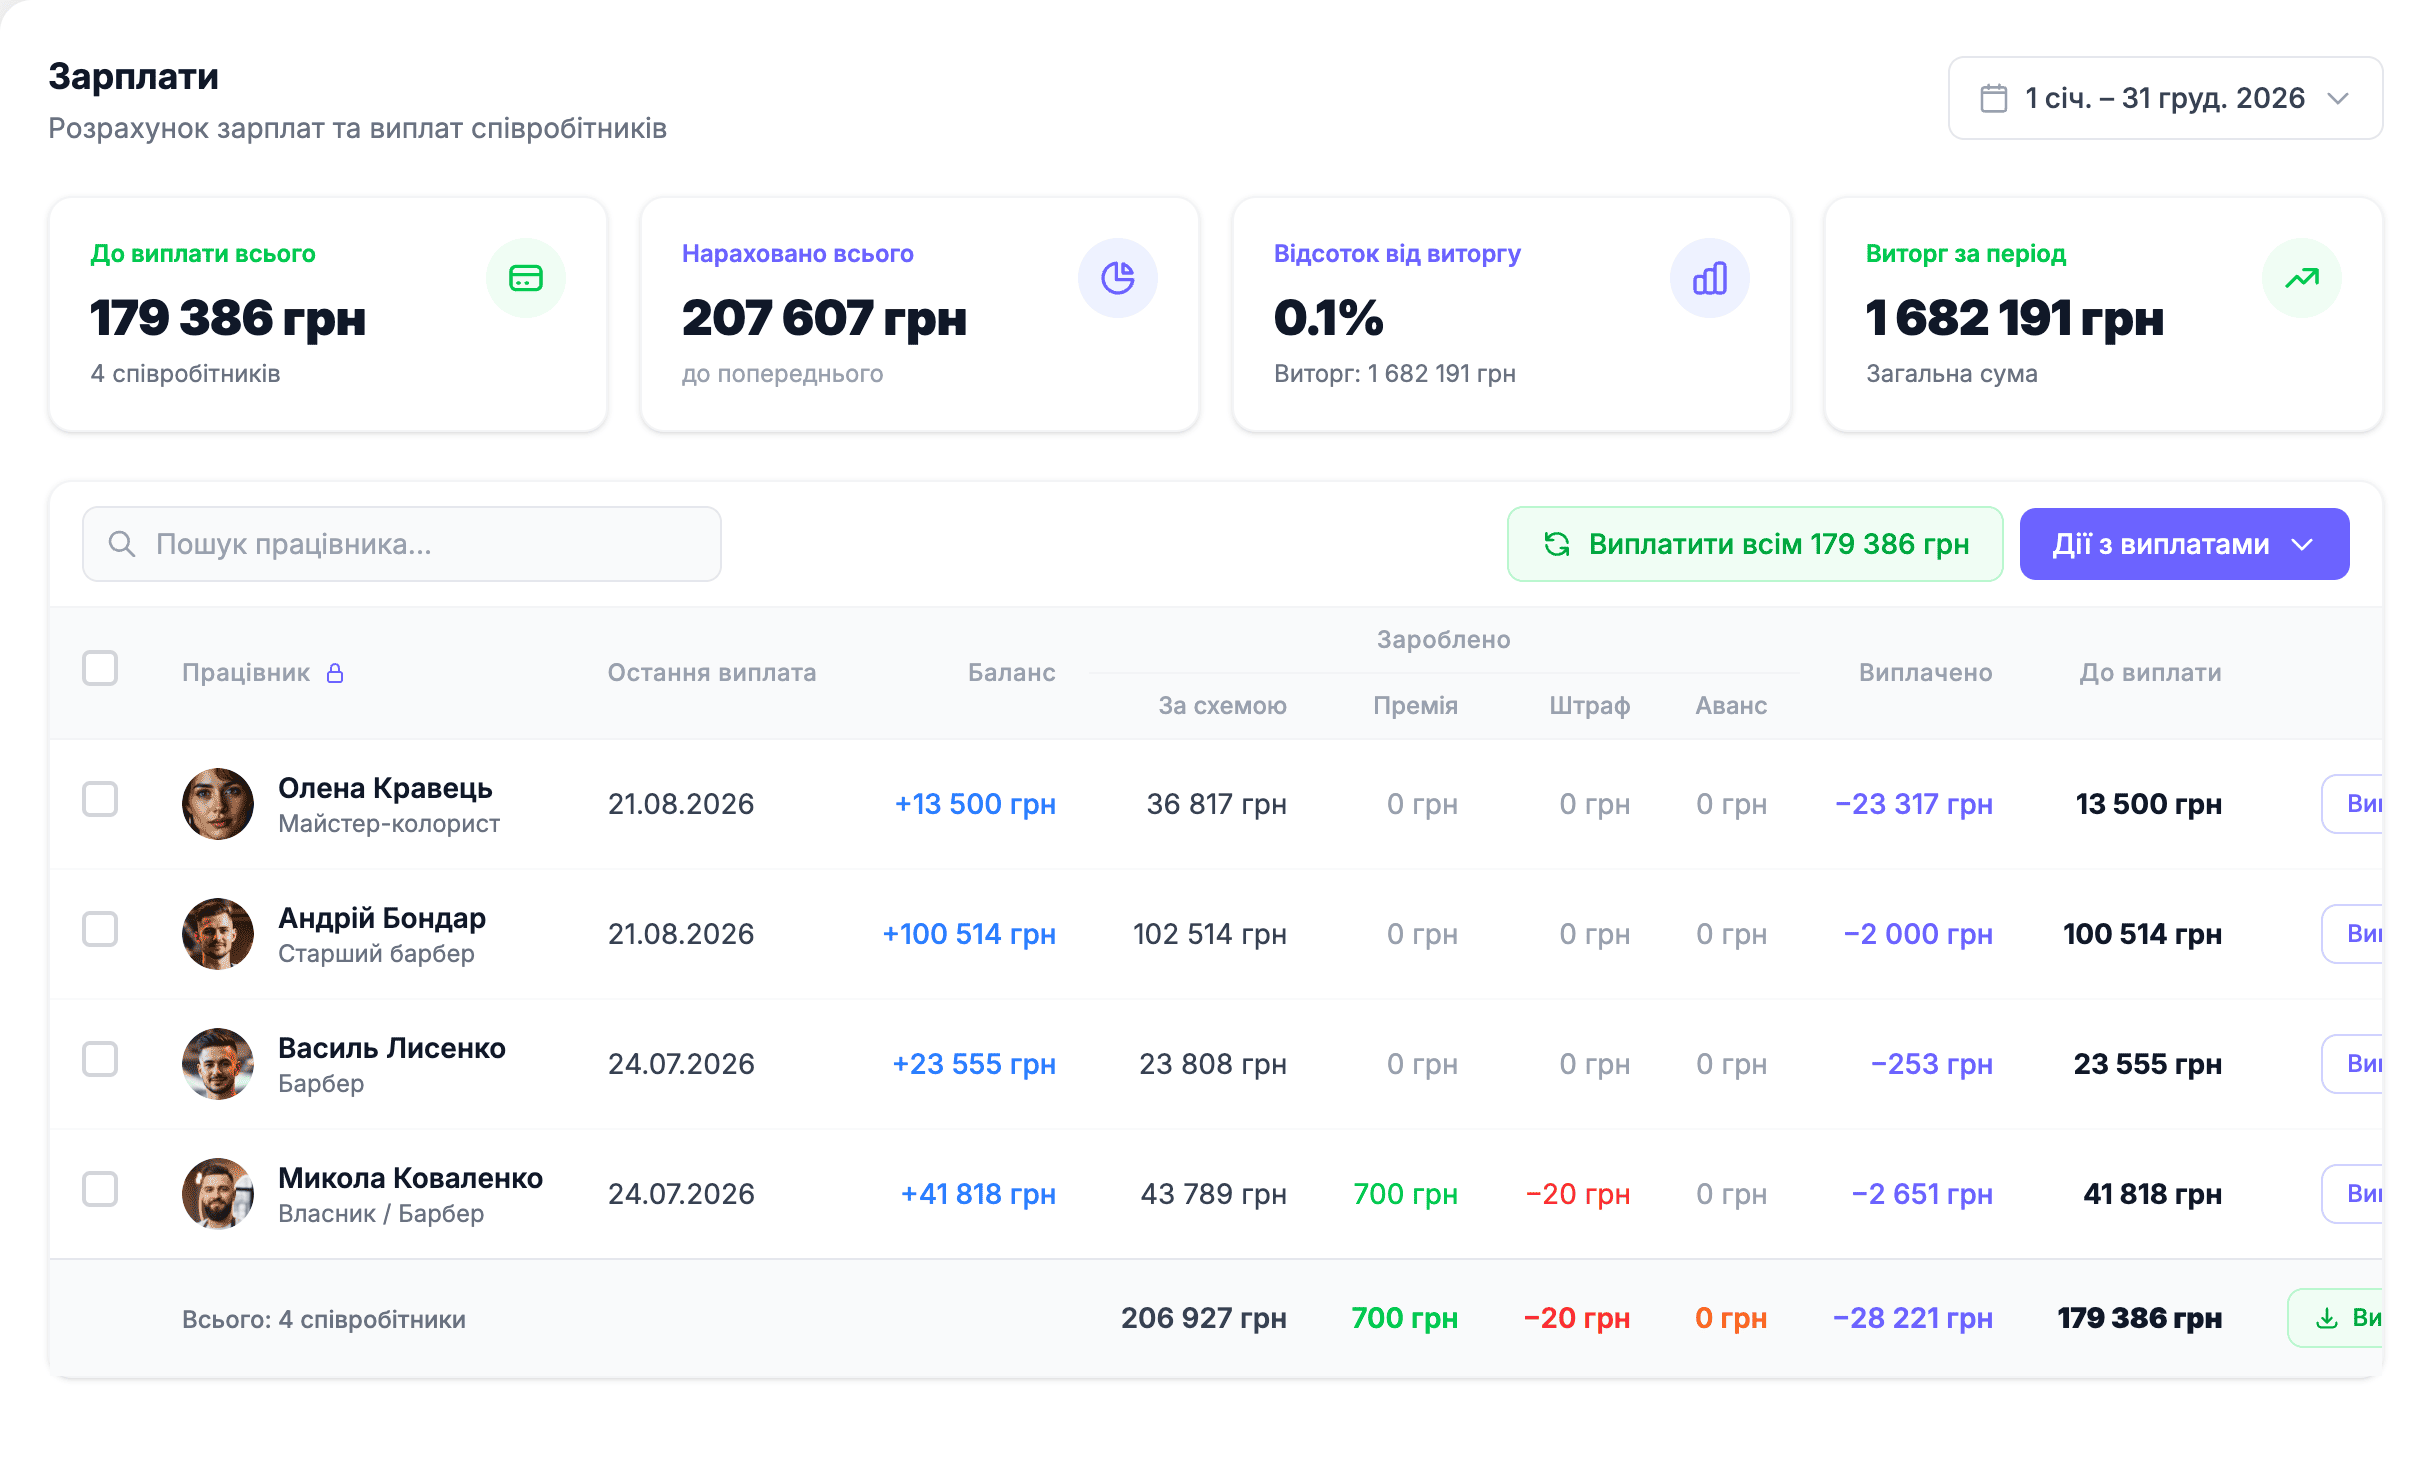Click the '−28 221 грн' paid total
The height and width of the screenshot is (1472, 2432).
tap(1913, 1319)
